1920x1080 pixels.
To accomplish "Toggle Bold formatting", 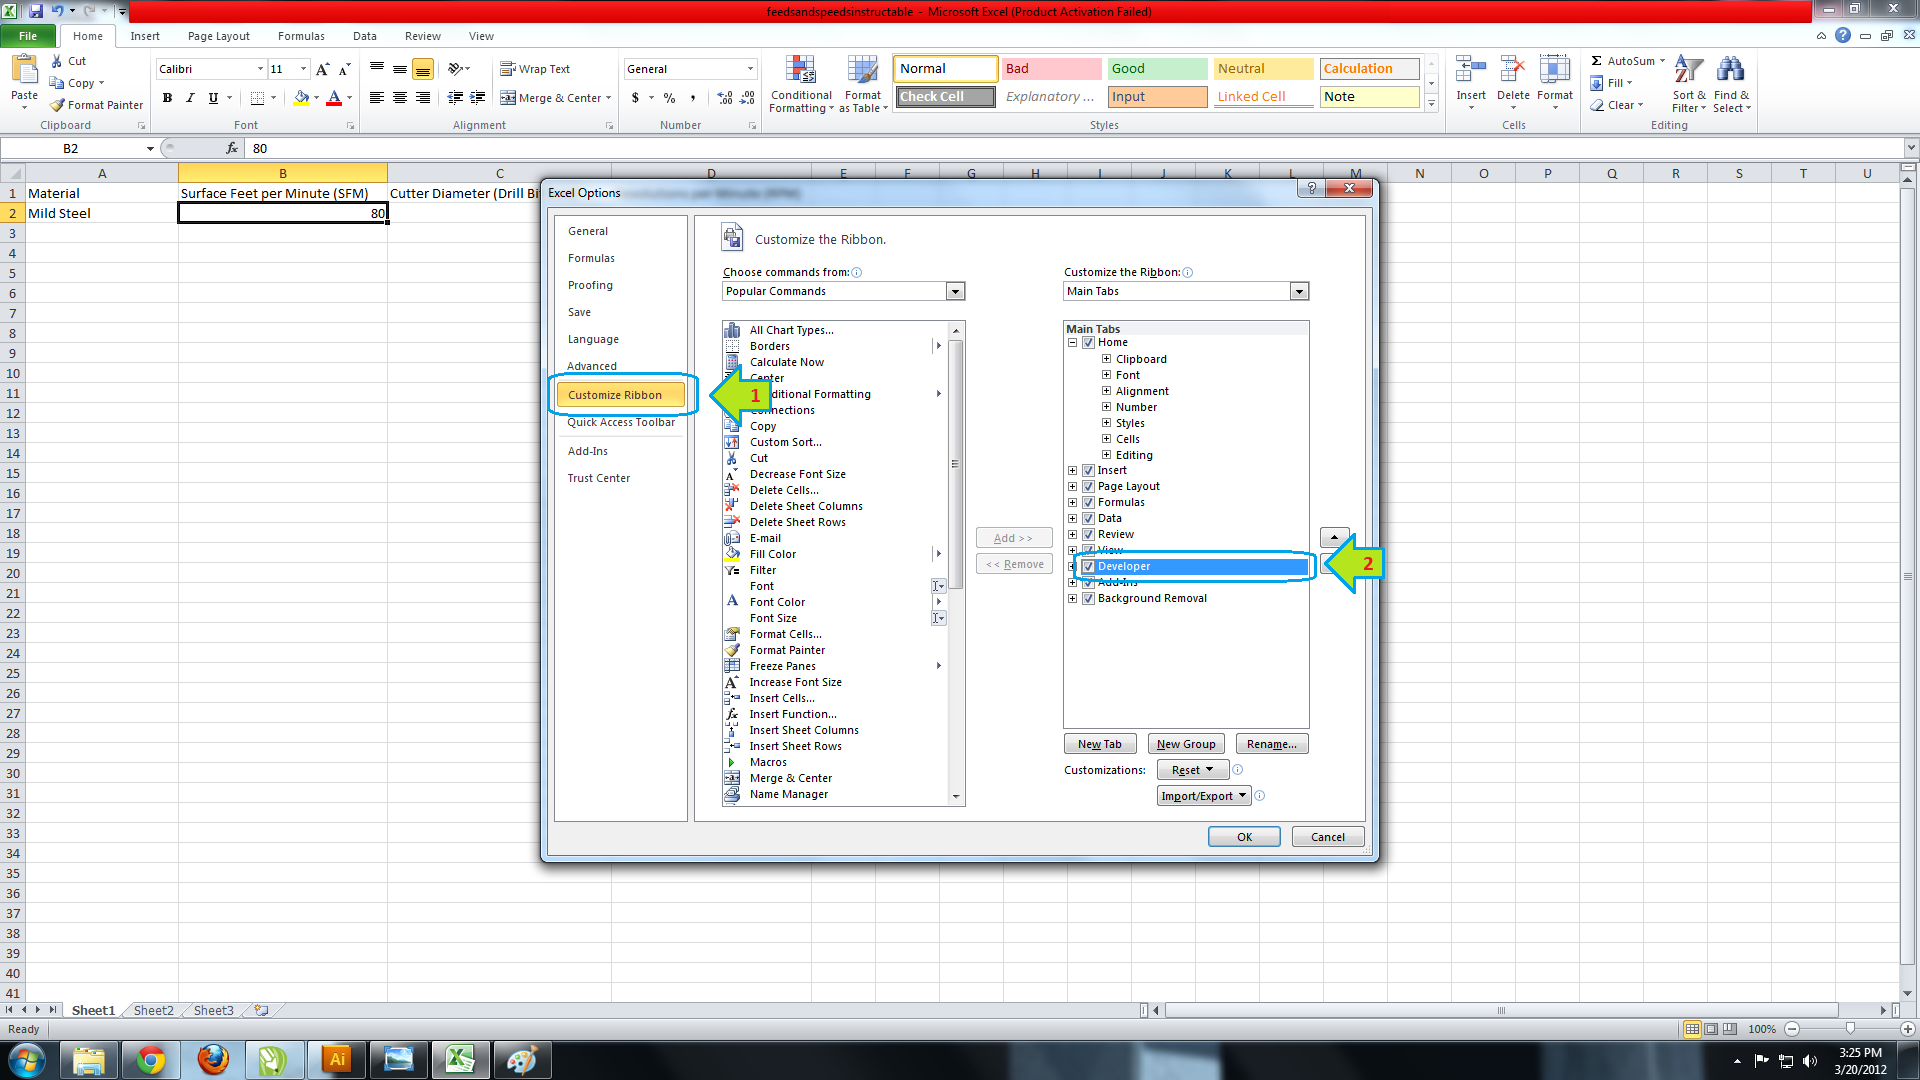I will click(x=167, y=98).
